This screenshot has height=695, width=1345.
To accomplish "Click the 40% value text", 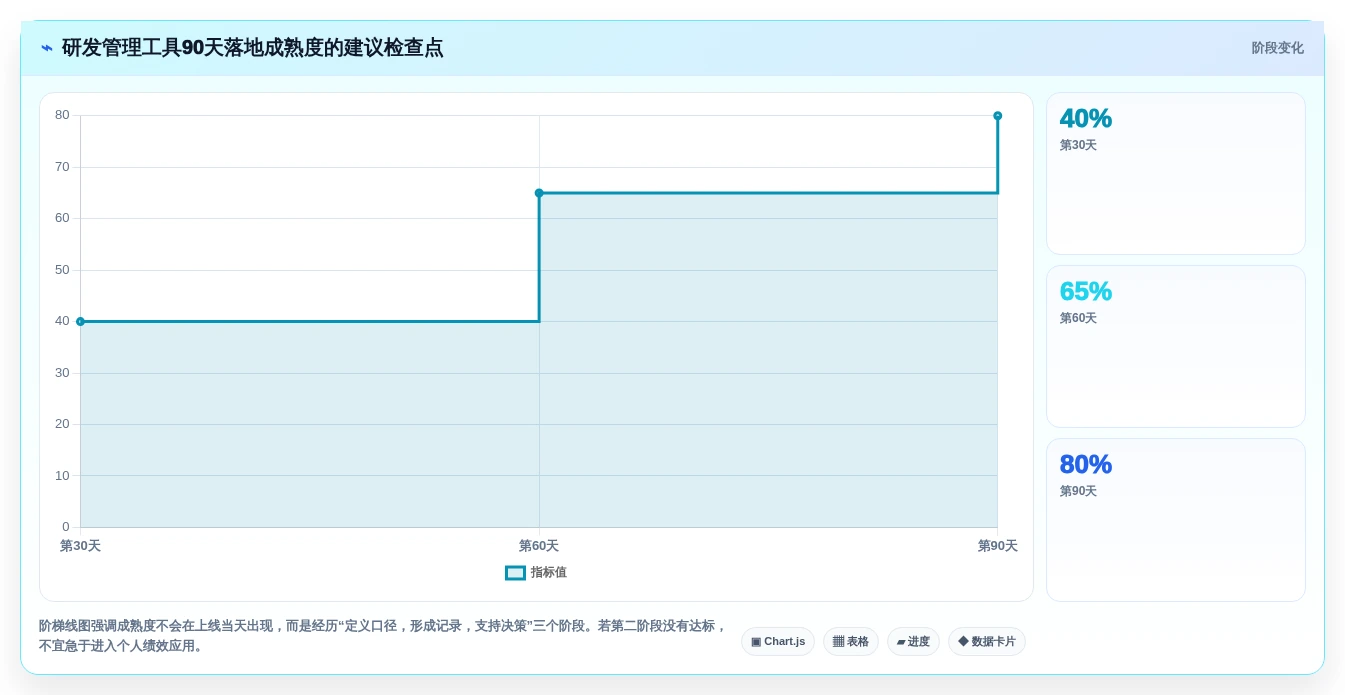I will (1086, 118).
